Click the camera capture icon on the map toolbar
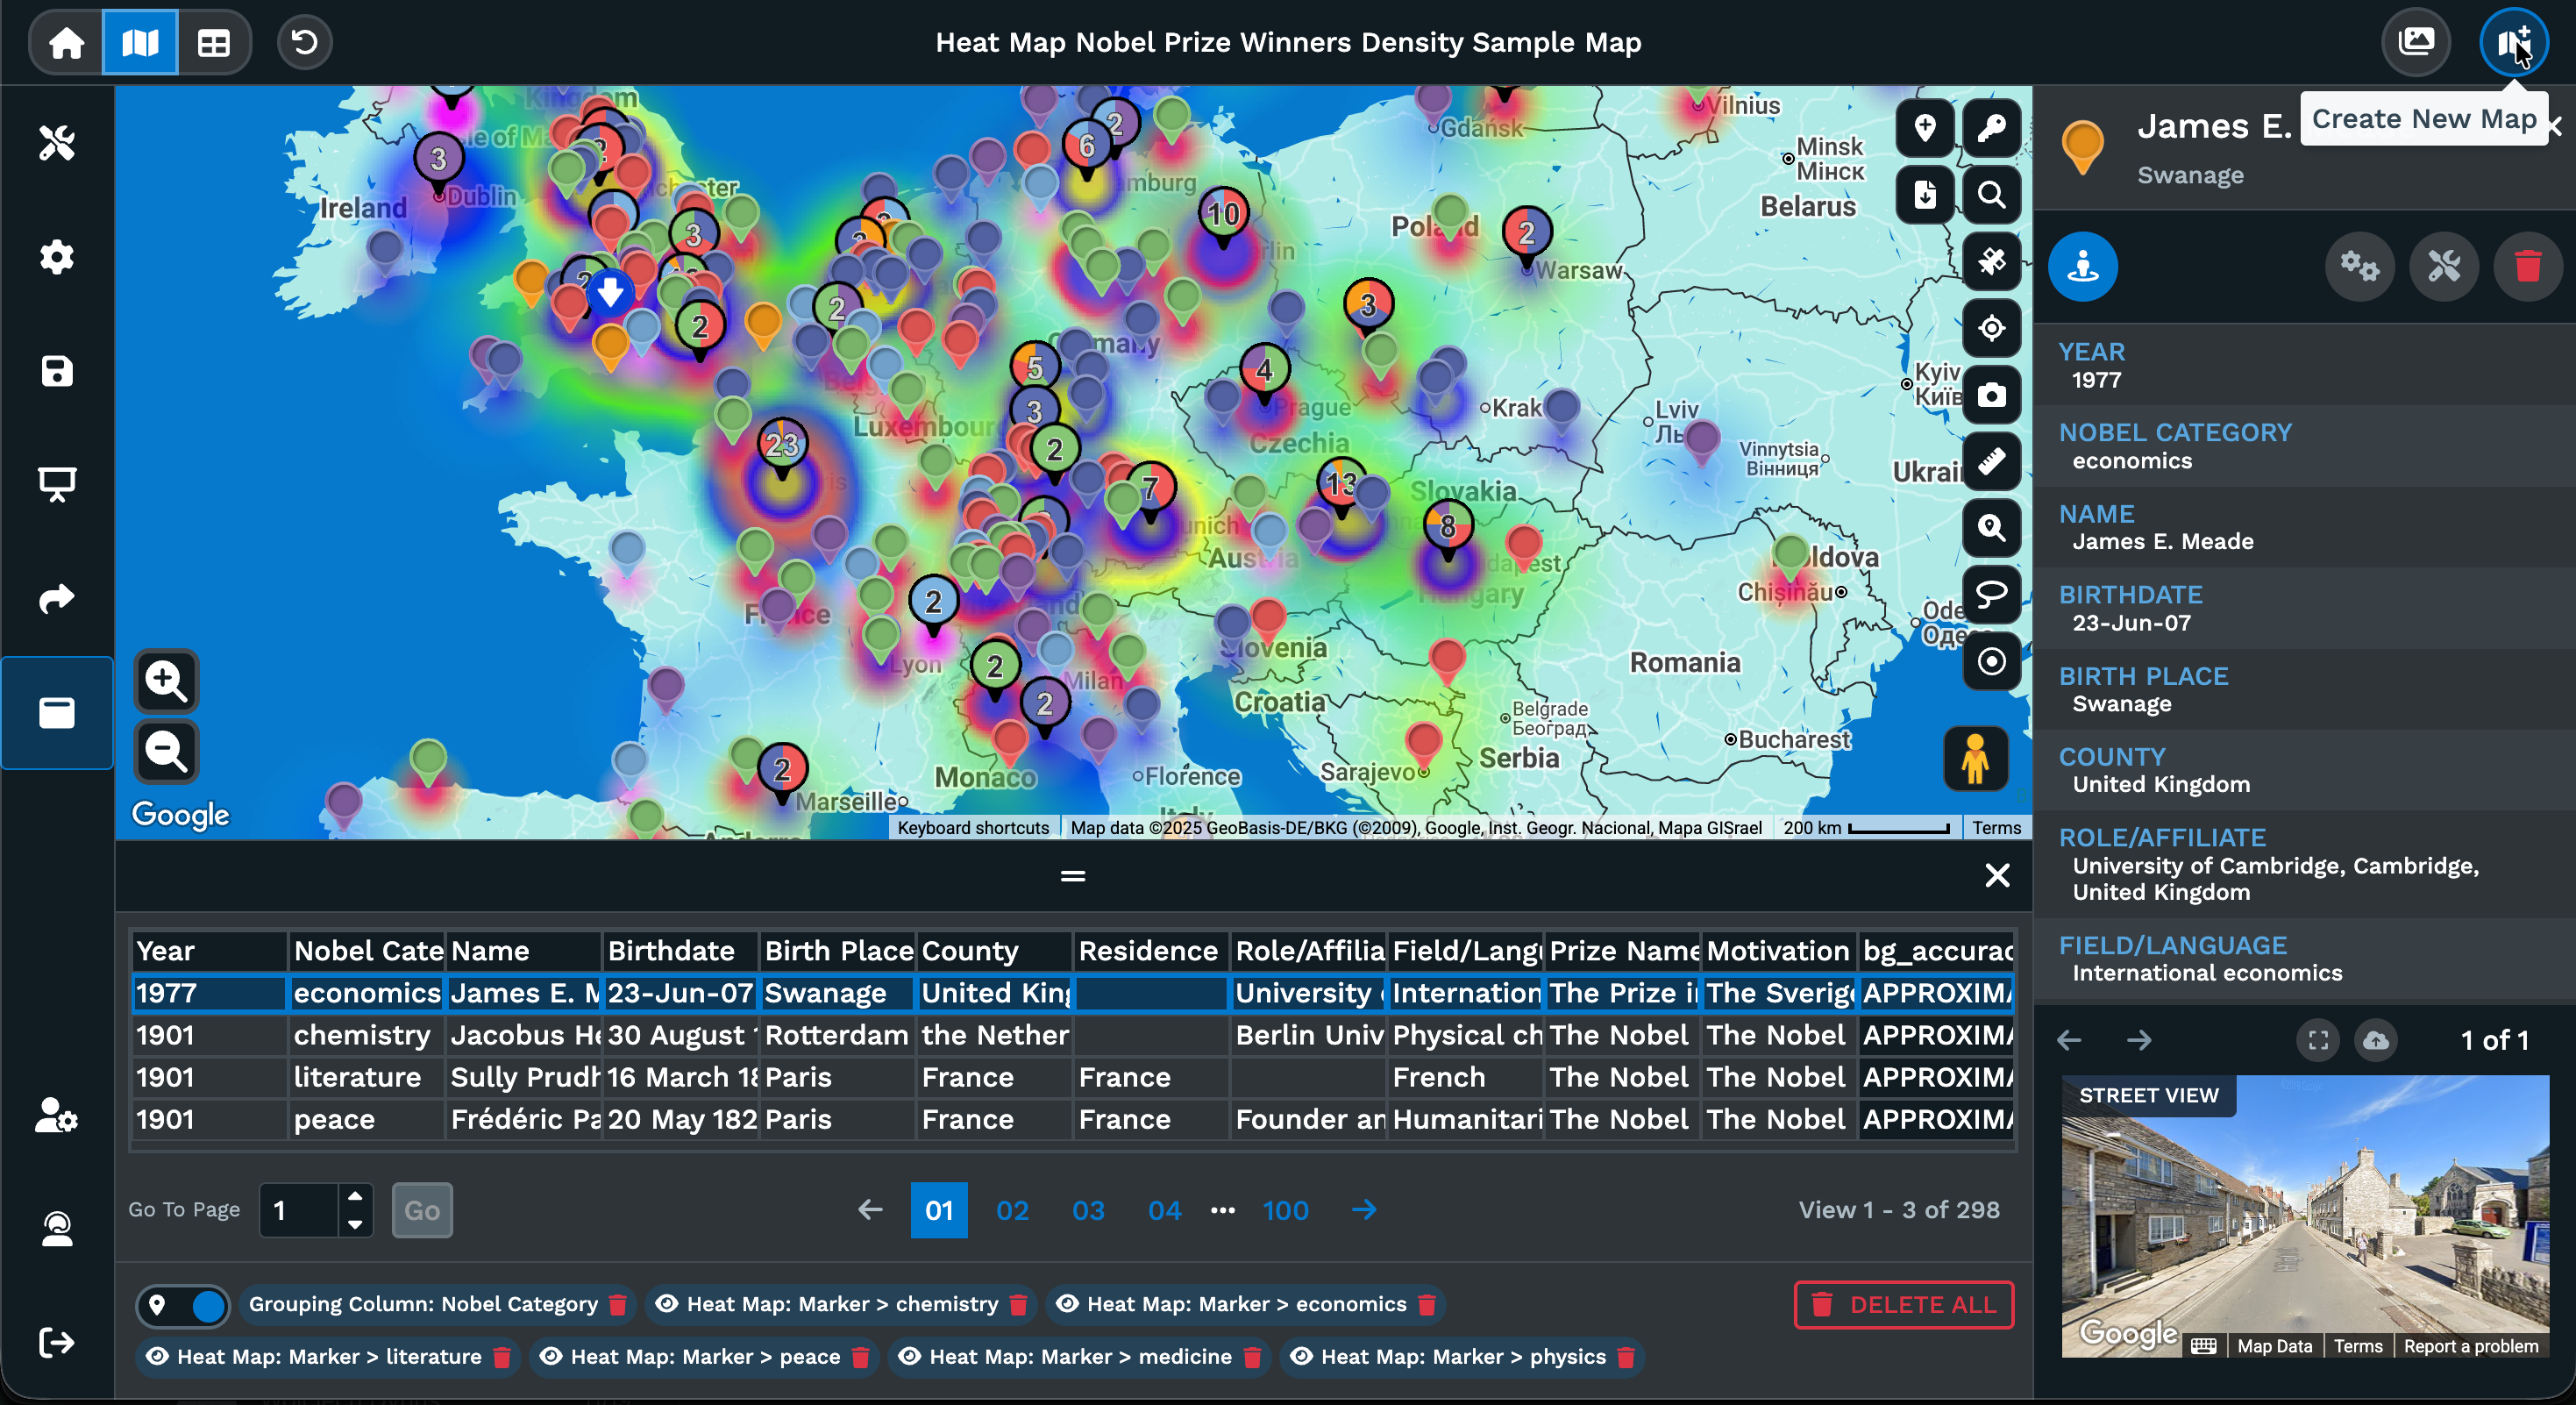Screen dimensions: 2576x1405 [1992, 395]
